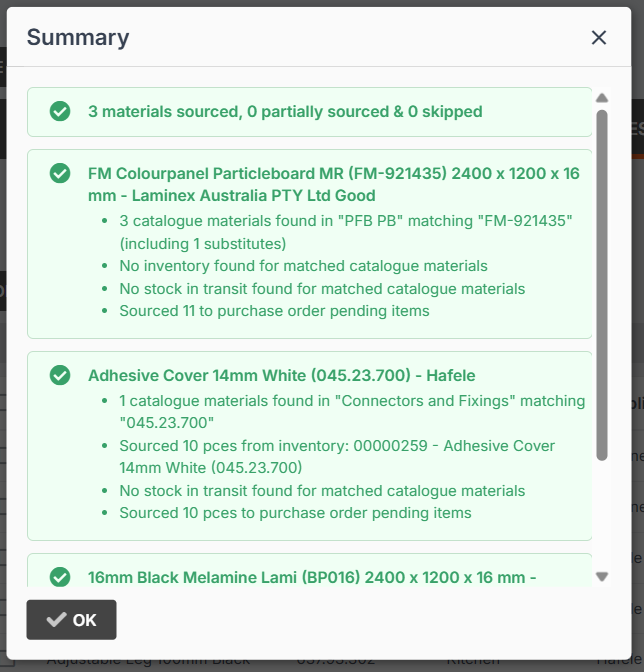644x672 pixels.
Task: Click the scrollbar up arrow in Summary
Action: [x=602, y=98]
